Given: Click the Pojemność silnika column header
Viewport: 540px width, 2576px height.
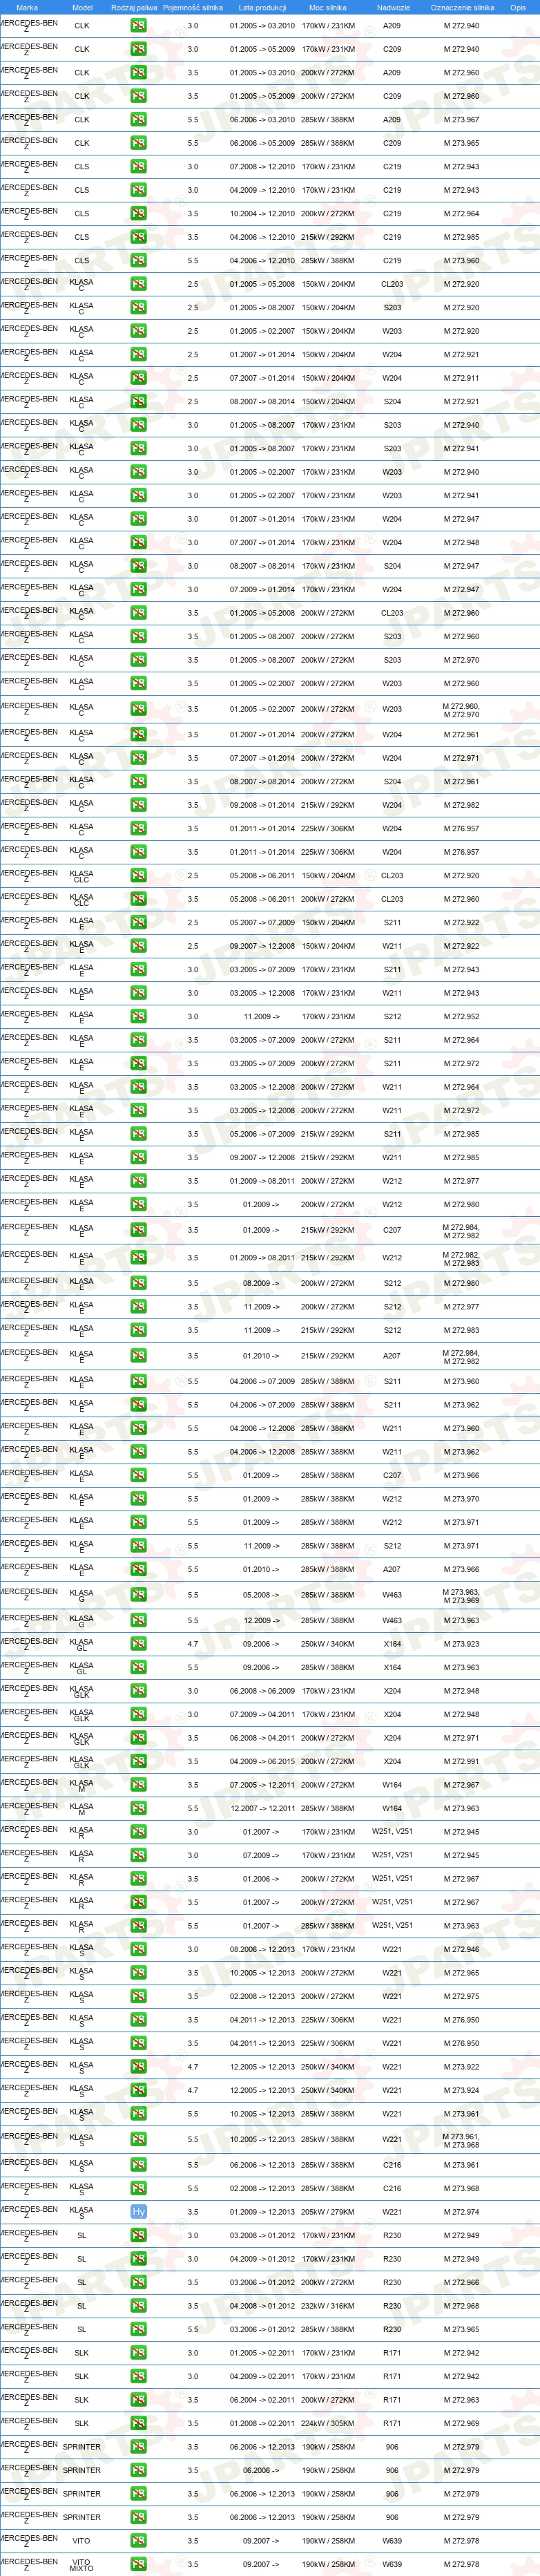Looking at the screenshot, I should click(193, 7).
